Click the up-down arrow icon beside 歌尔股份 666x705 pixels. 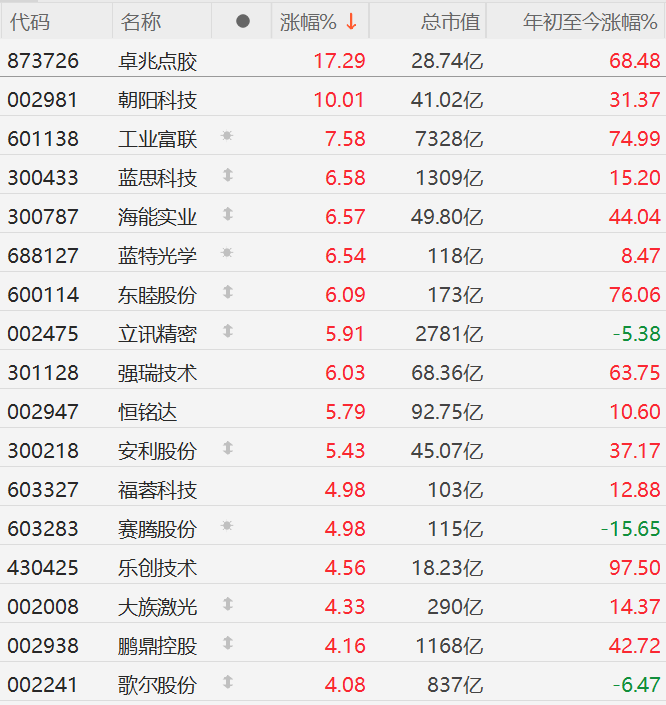(x=228, y=683)
